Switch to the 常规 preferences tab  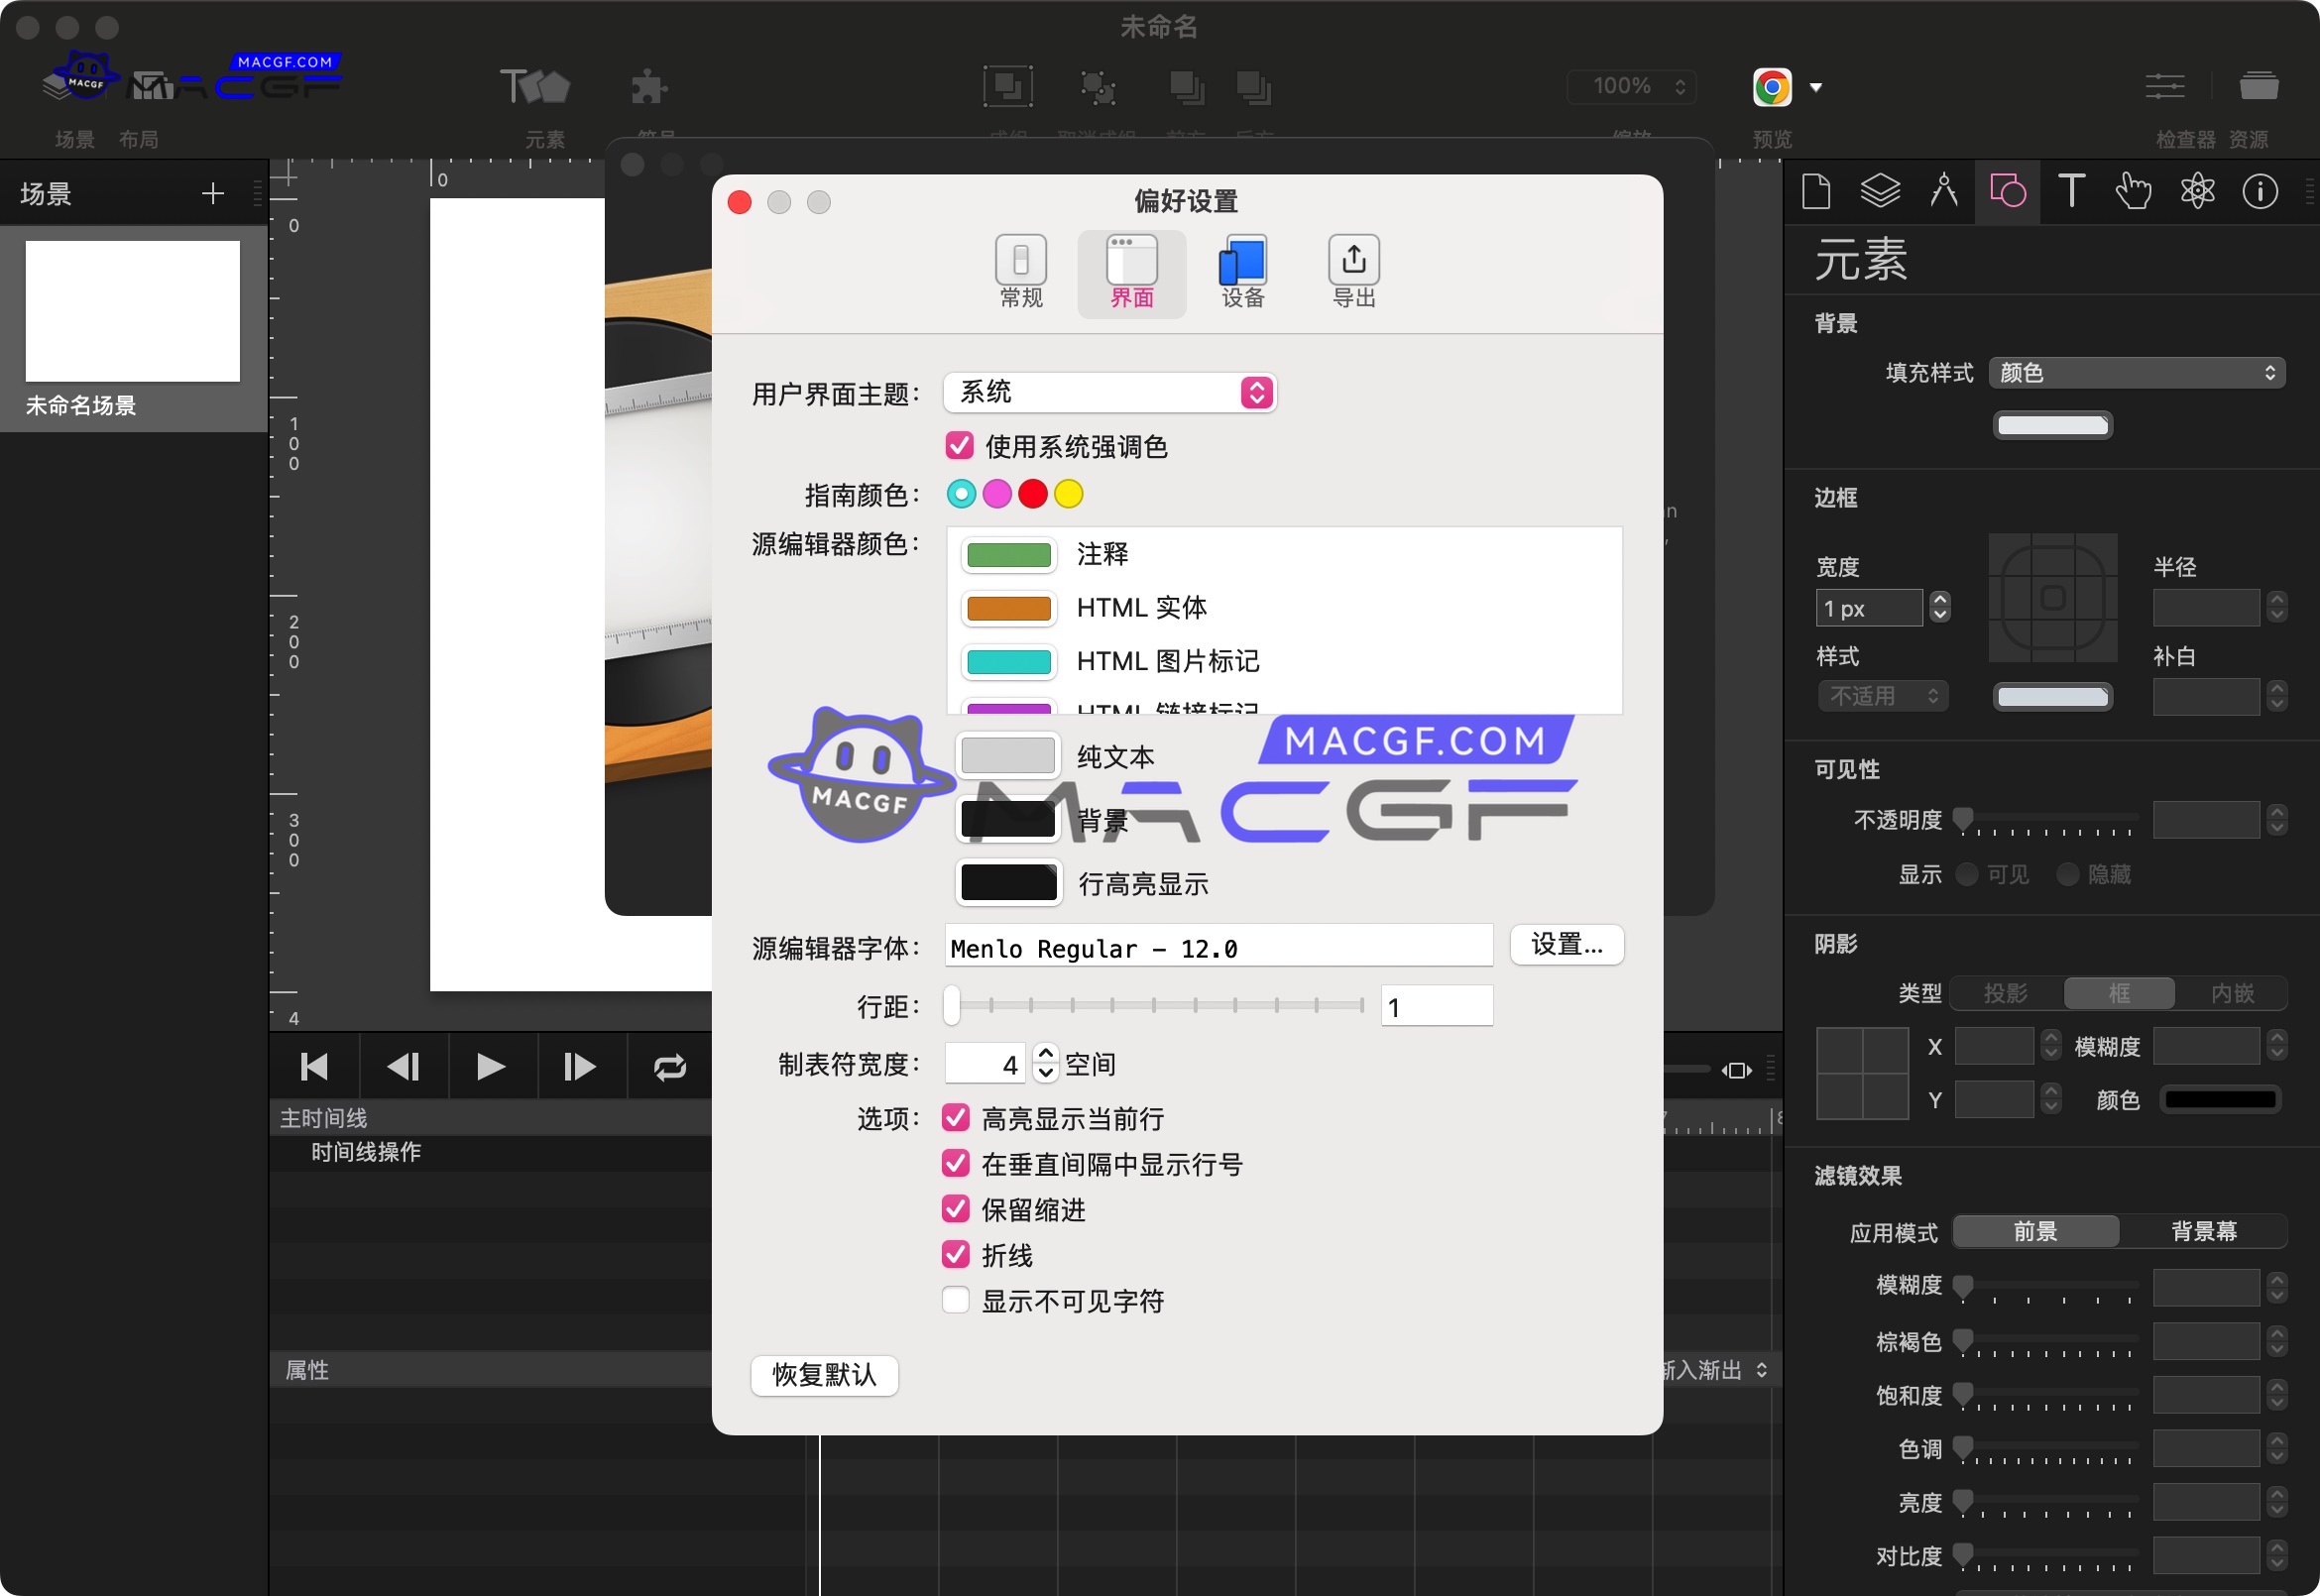[1020, 270]
